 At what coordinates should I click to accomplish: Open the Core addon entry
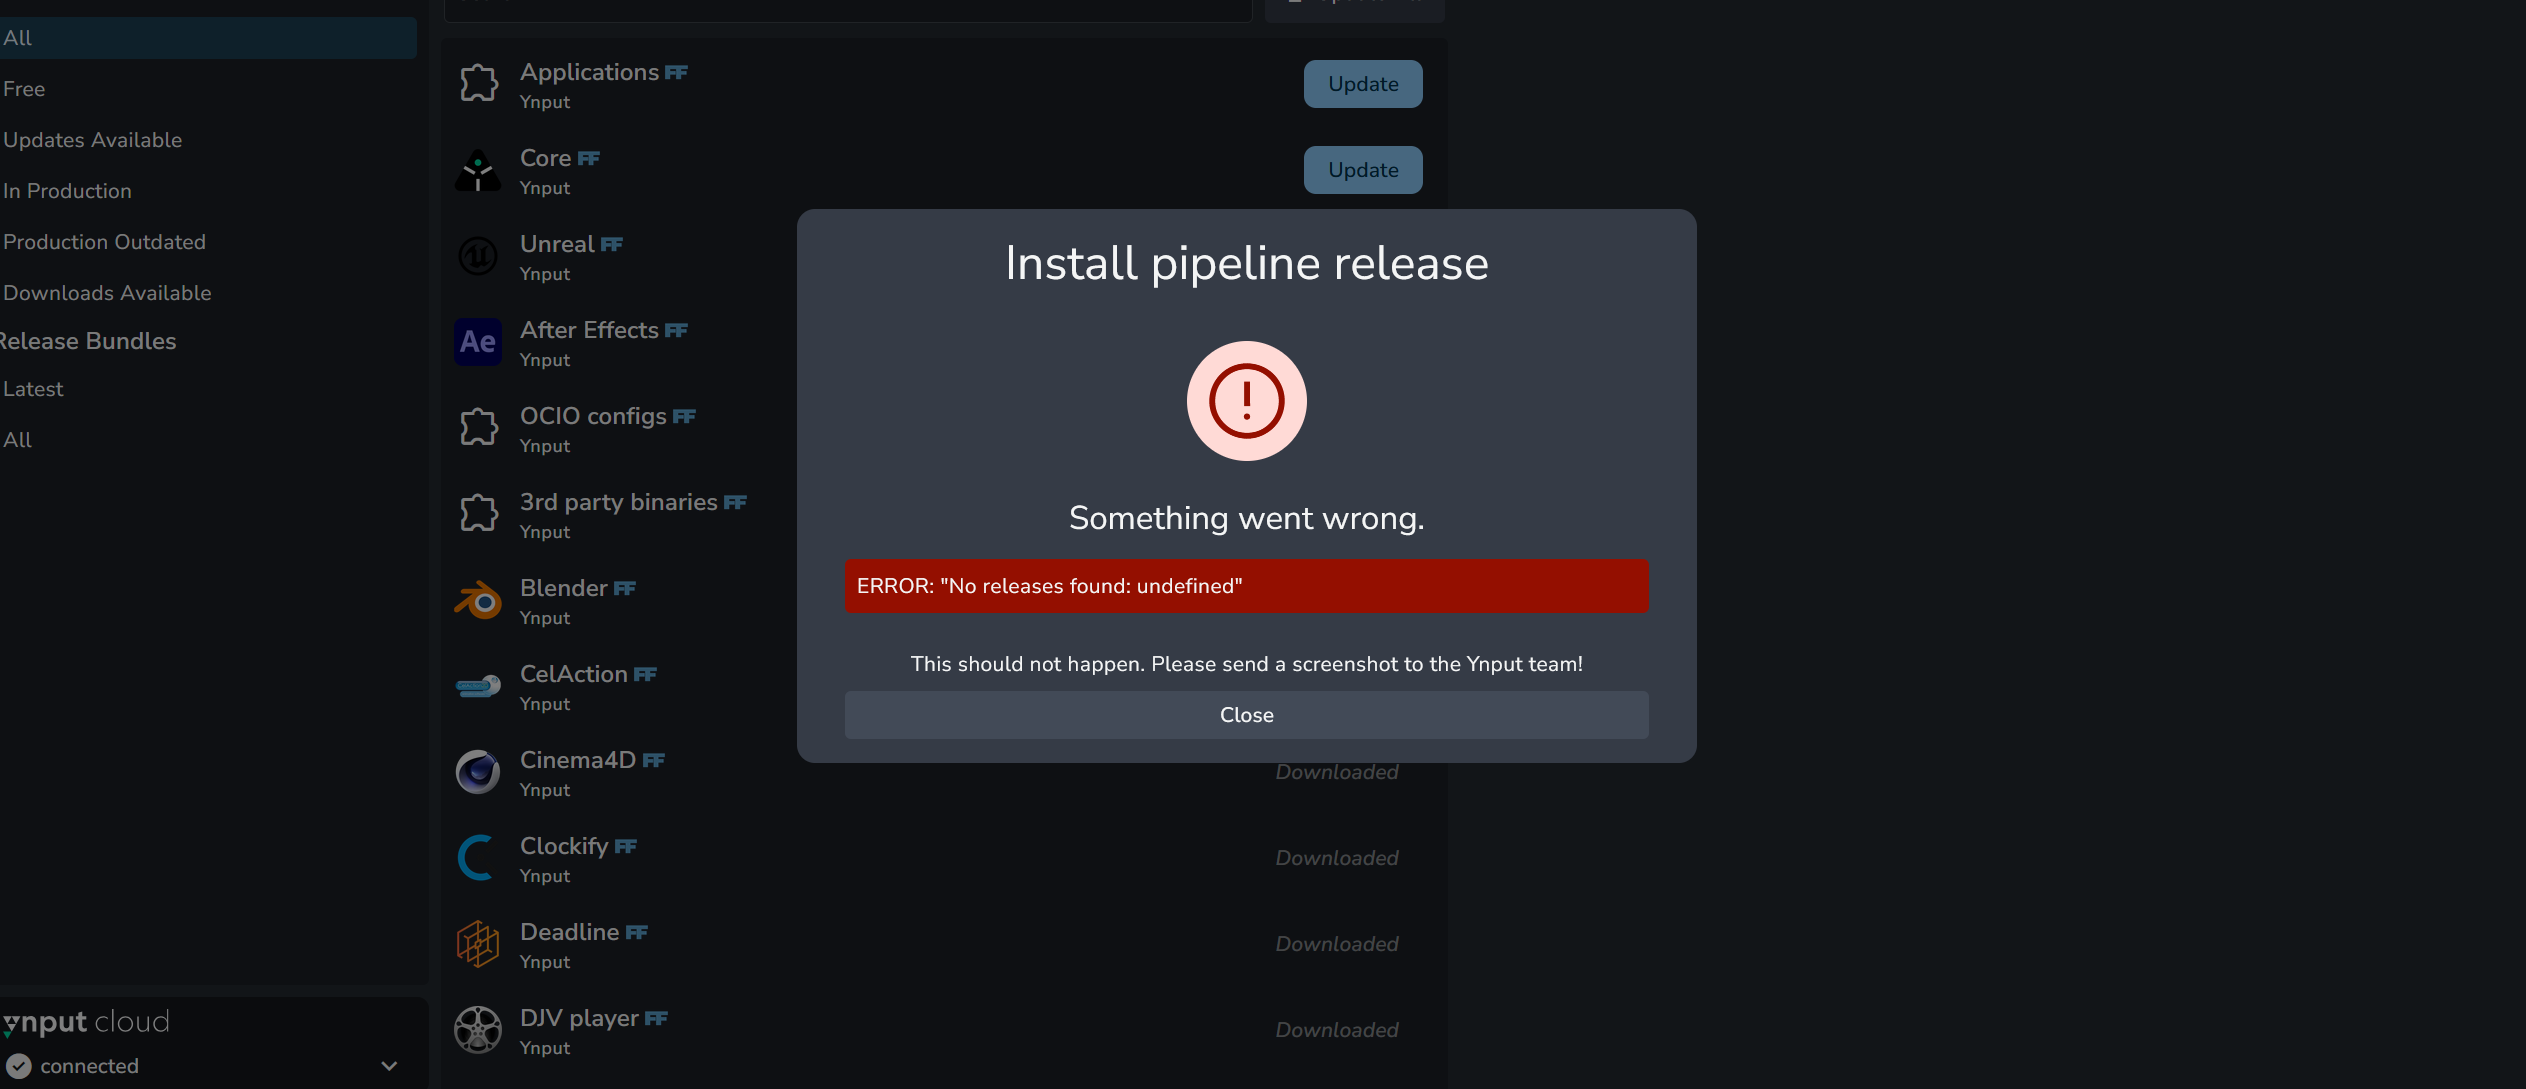944,170
